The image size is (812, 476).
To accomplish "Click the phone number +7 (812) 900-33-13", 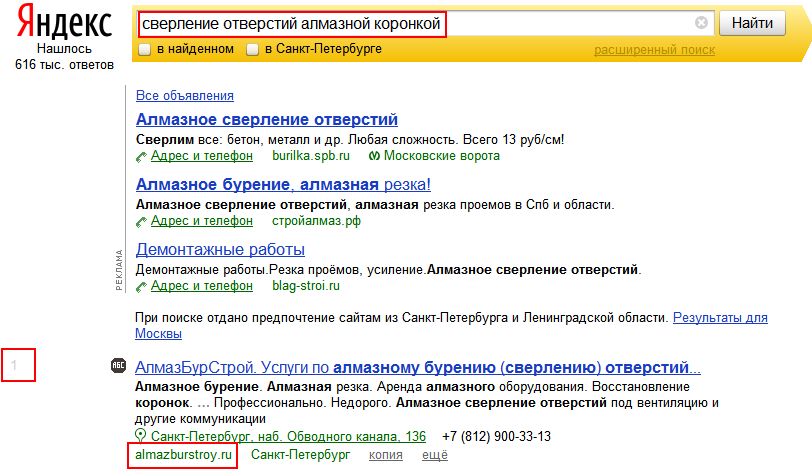I will [x=497, y=437].
